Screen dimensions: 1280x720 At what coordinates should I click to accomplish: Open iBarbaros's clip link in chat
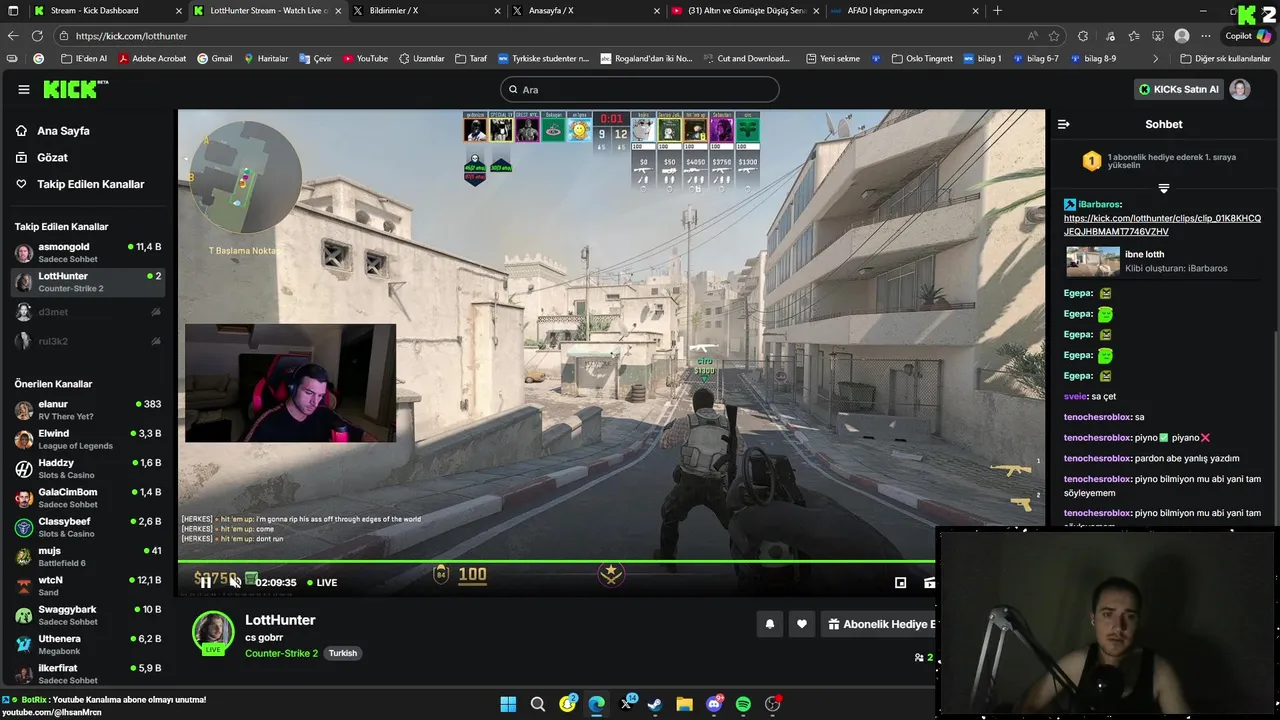pyautogui.click(x=1162, y=225)
